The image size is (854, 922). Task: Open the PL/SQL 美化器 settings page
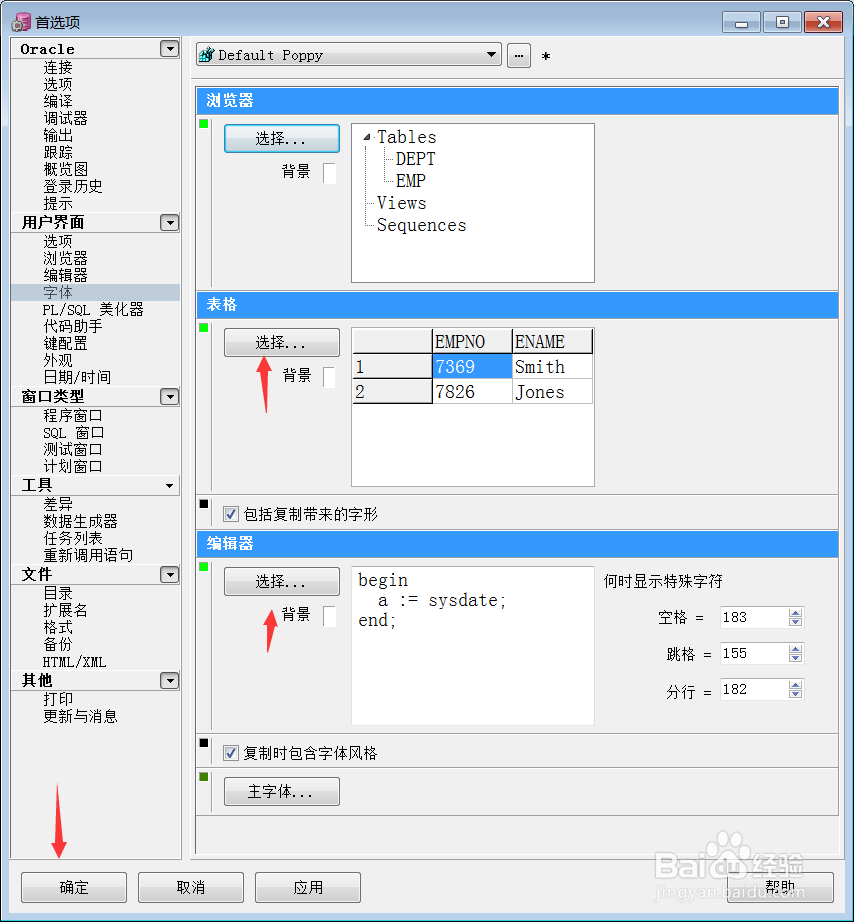(92, 309)
